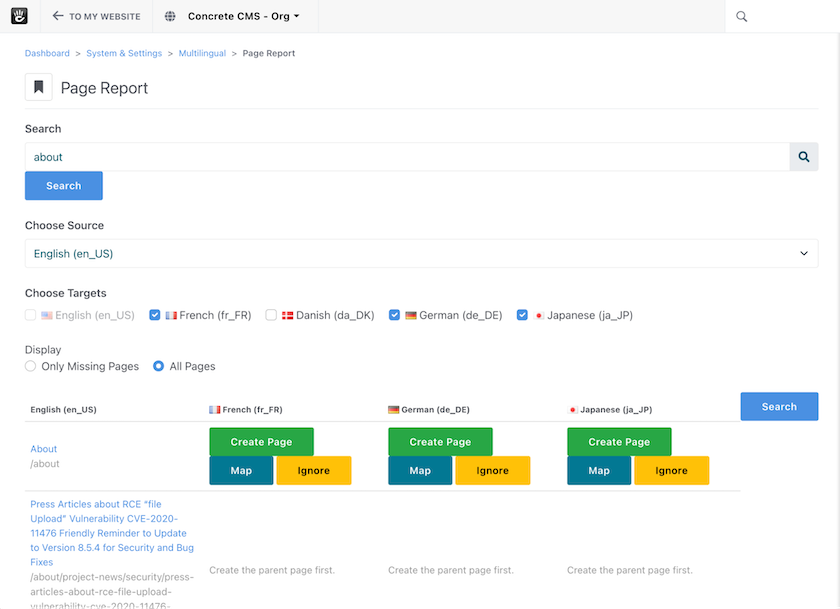Toggle the Japanese (ja_JP) target checkbox
The width and height of the screenshot is (840, 609).
click(x=523, y=315)
